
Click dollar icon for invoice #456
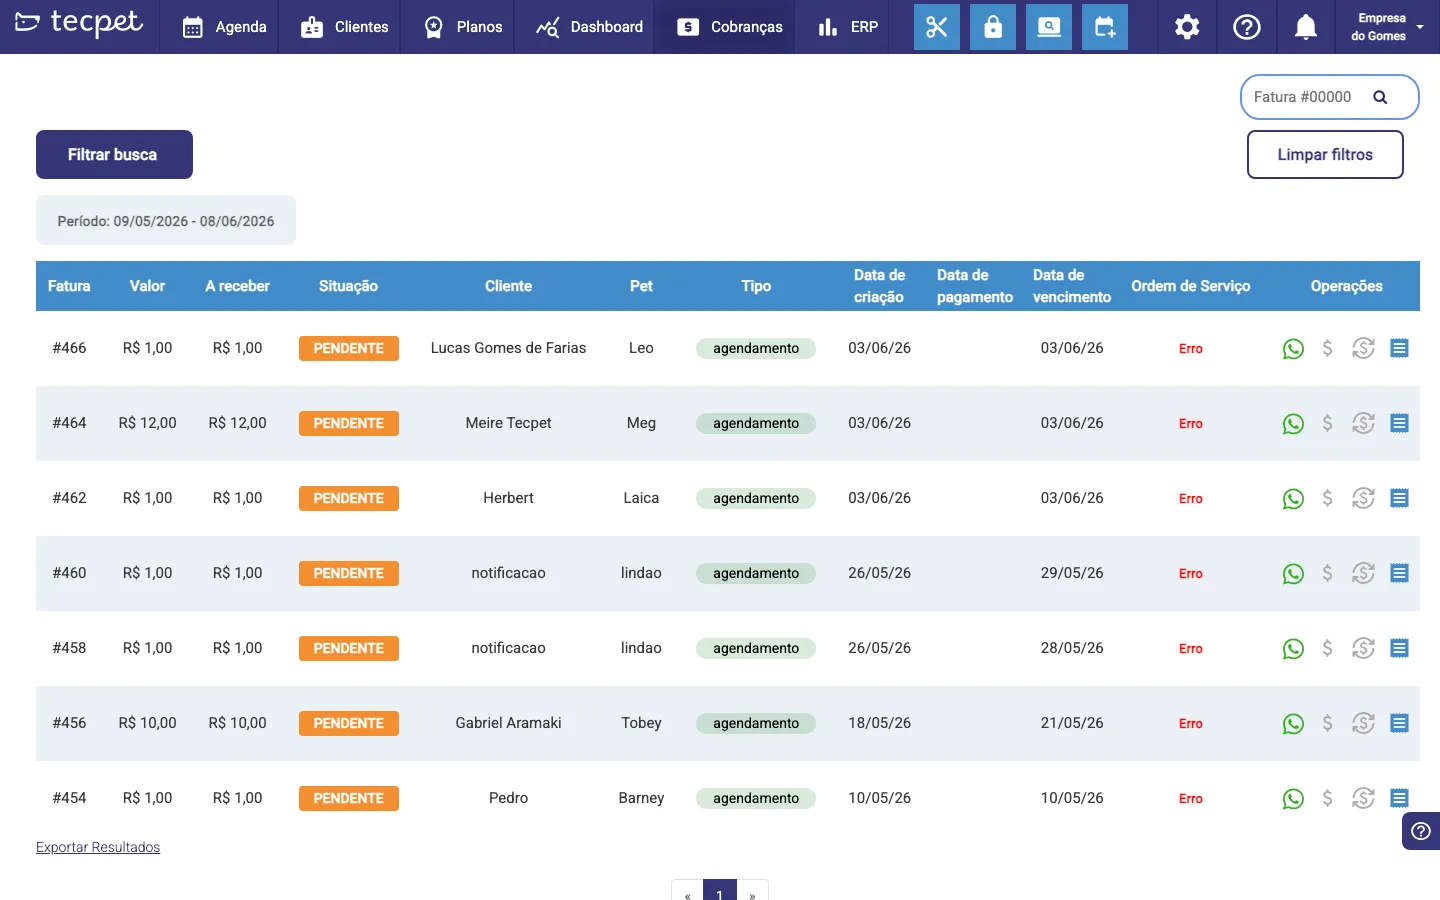coord(1327,723)
